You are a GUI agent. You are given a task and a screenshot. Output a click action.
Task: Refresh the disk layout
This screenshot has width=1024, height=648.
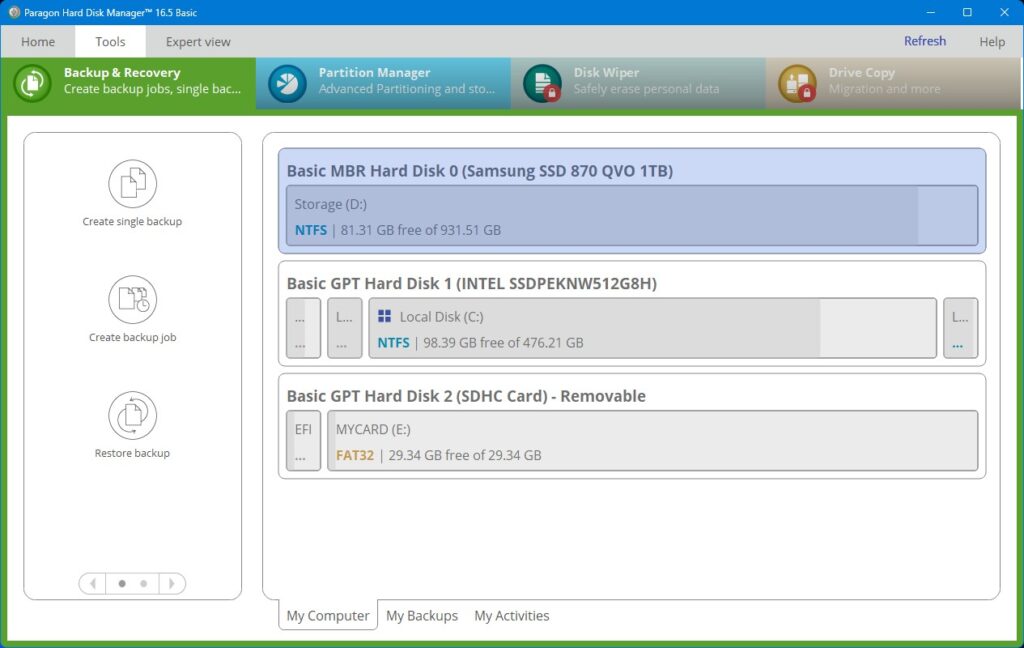point(924,41)
